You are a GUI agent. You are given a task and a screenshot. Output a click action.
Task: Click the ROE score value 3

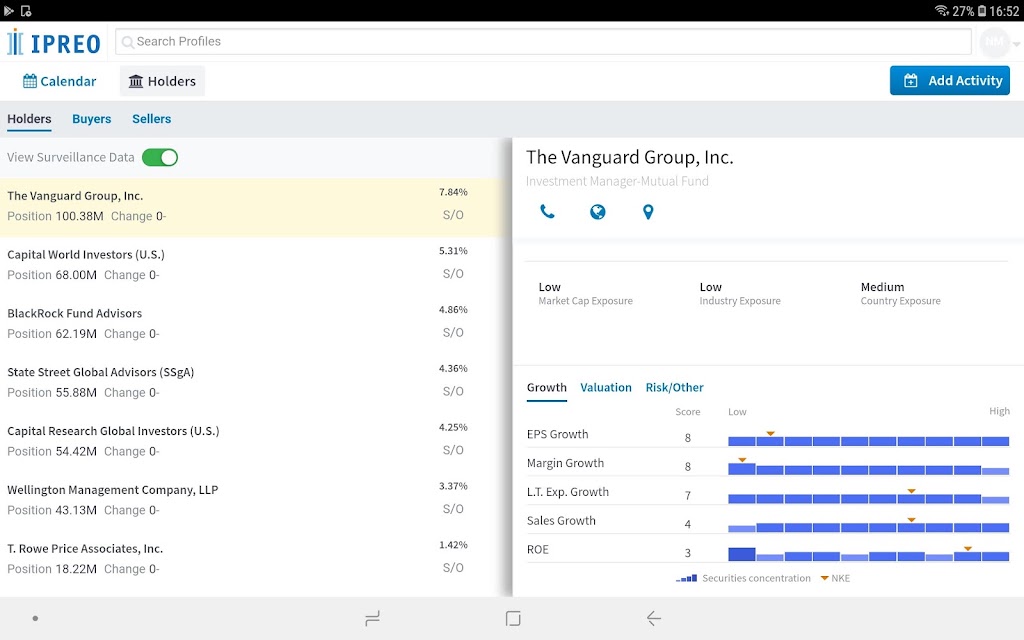[x=688, y=552]
